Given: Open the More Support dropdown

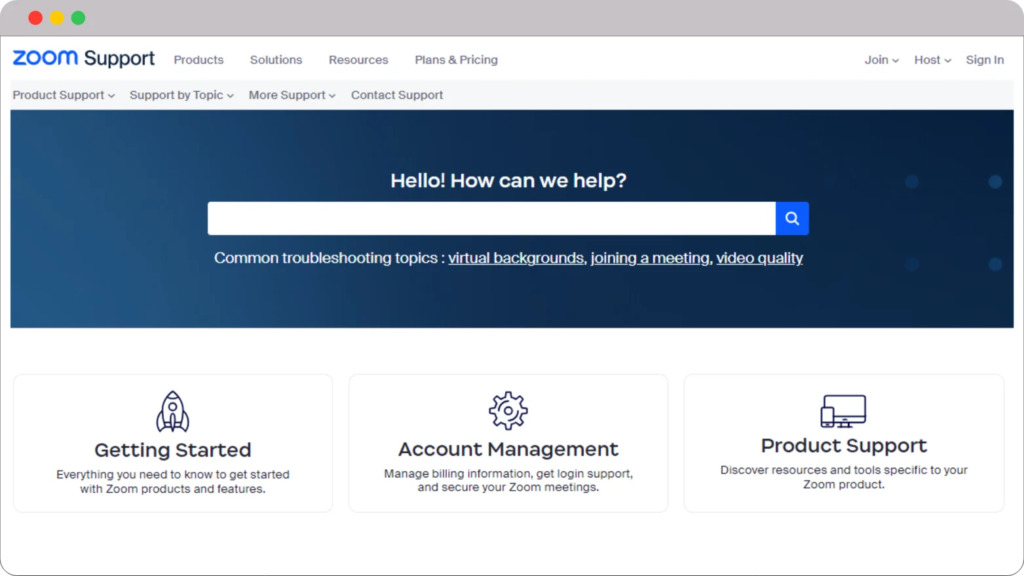Looking at the screenshot, I should point(291,95).
